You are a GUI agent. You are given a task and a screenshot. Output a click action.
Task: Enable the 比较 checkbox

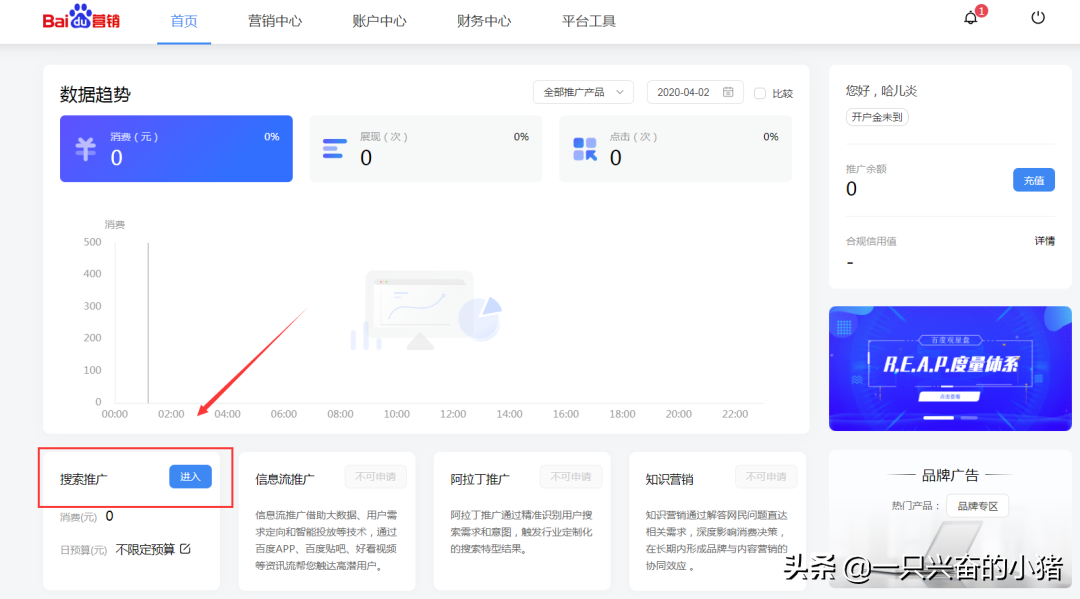coord(760,93)
